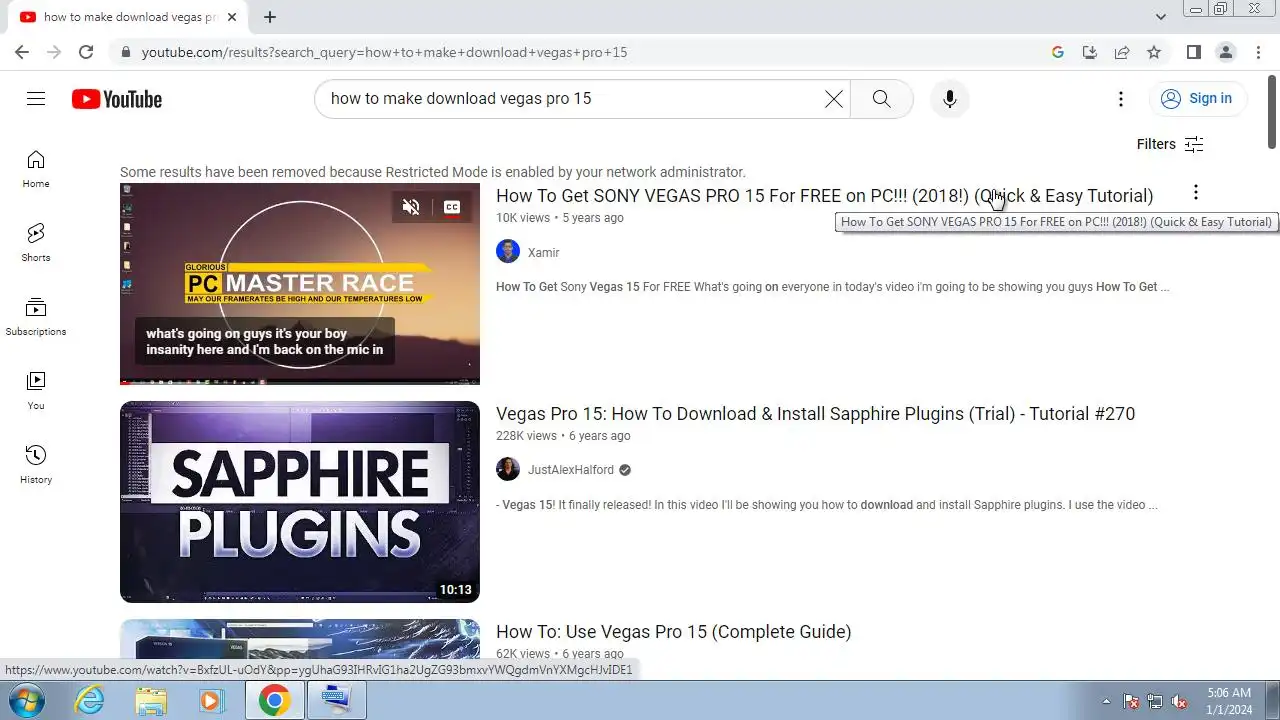1280x720 pixels.
Task: Click the 228K views text
Action: click(x=526, y=436)
